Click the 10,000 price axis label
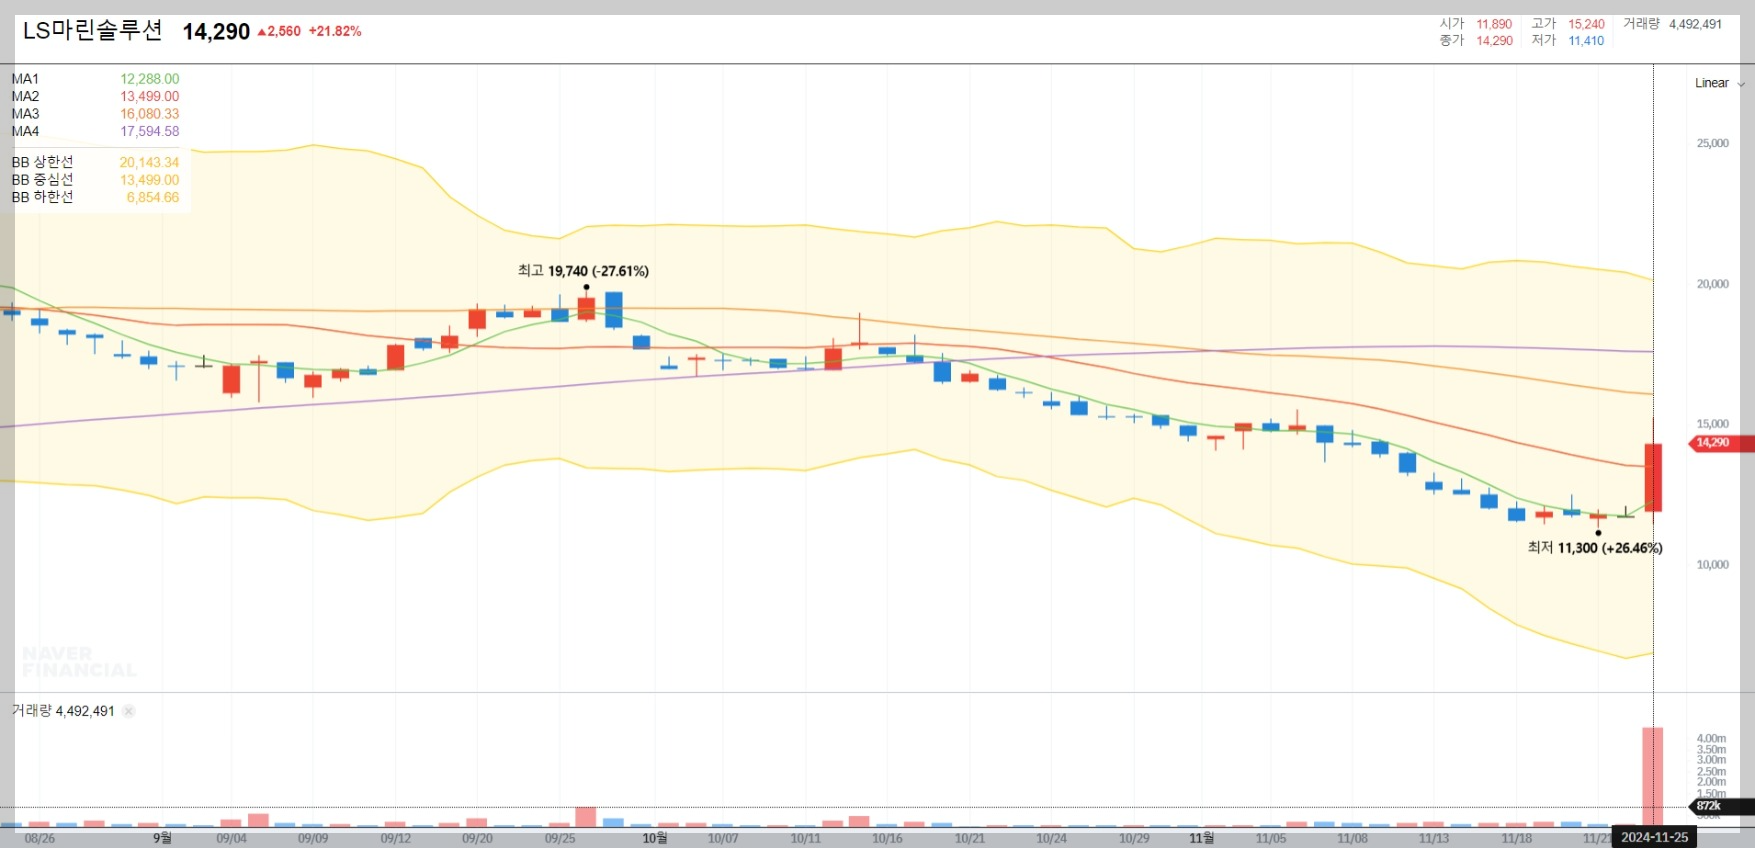Screen dimensions: 1755x848 click(1712, 565)
